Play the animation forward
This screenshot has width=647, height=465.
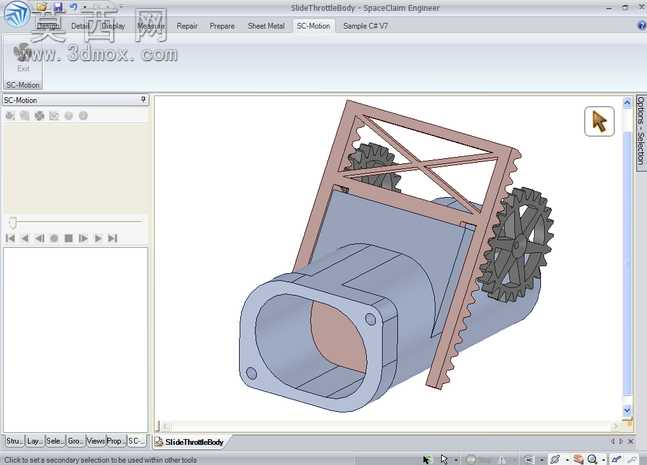pos(98,238)
